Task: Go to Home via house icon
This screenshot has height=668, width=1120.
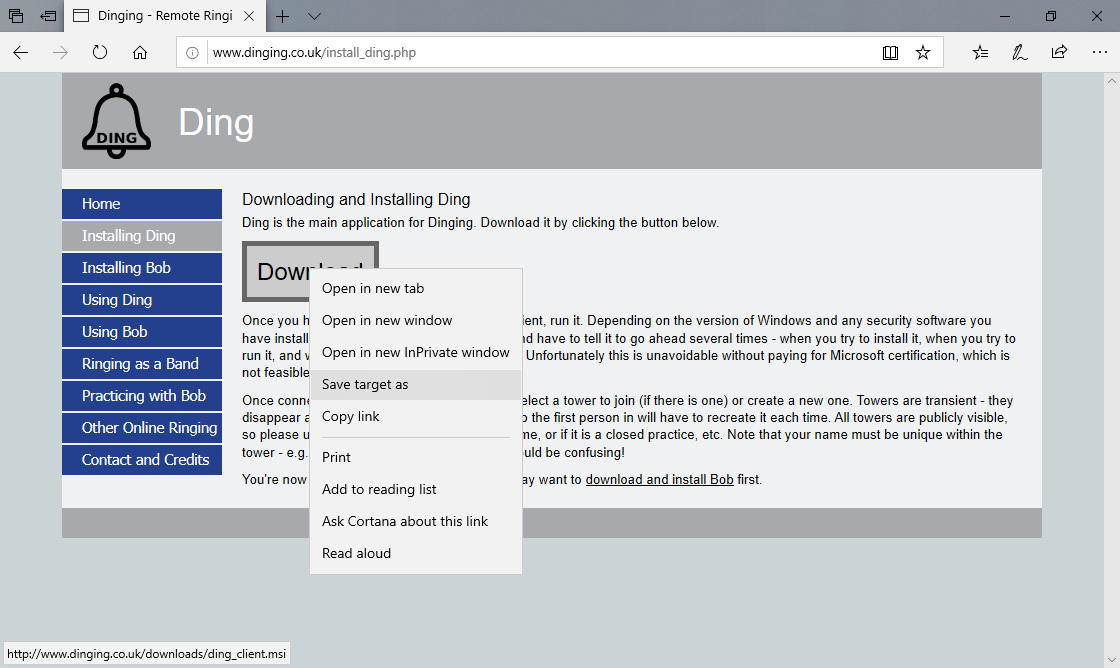Action: (140, 52)
